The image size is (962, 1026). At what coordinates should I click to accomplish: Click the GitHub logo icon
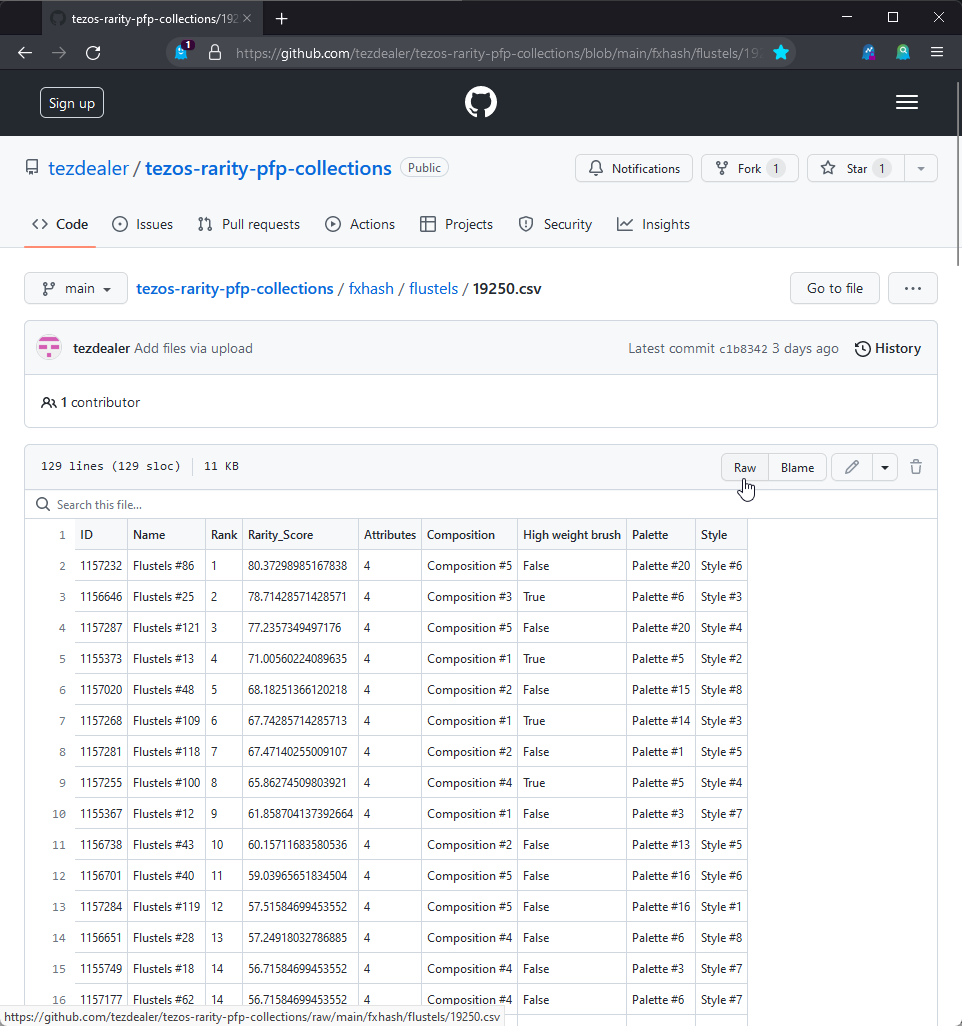coord(481,102)
